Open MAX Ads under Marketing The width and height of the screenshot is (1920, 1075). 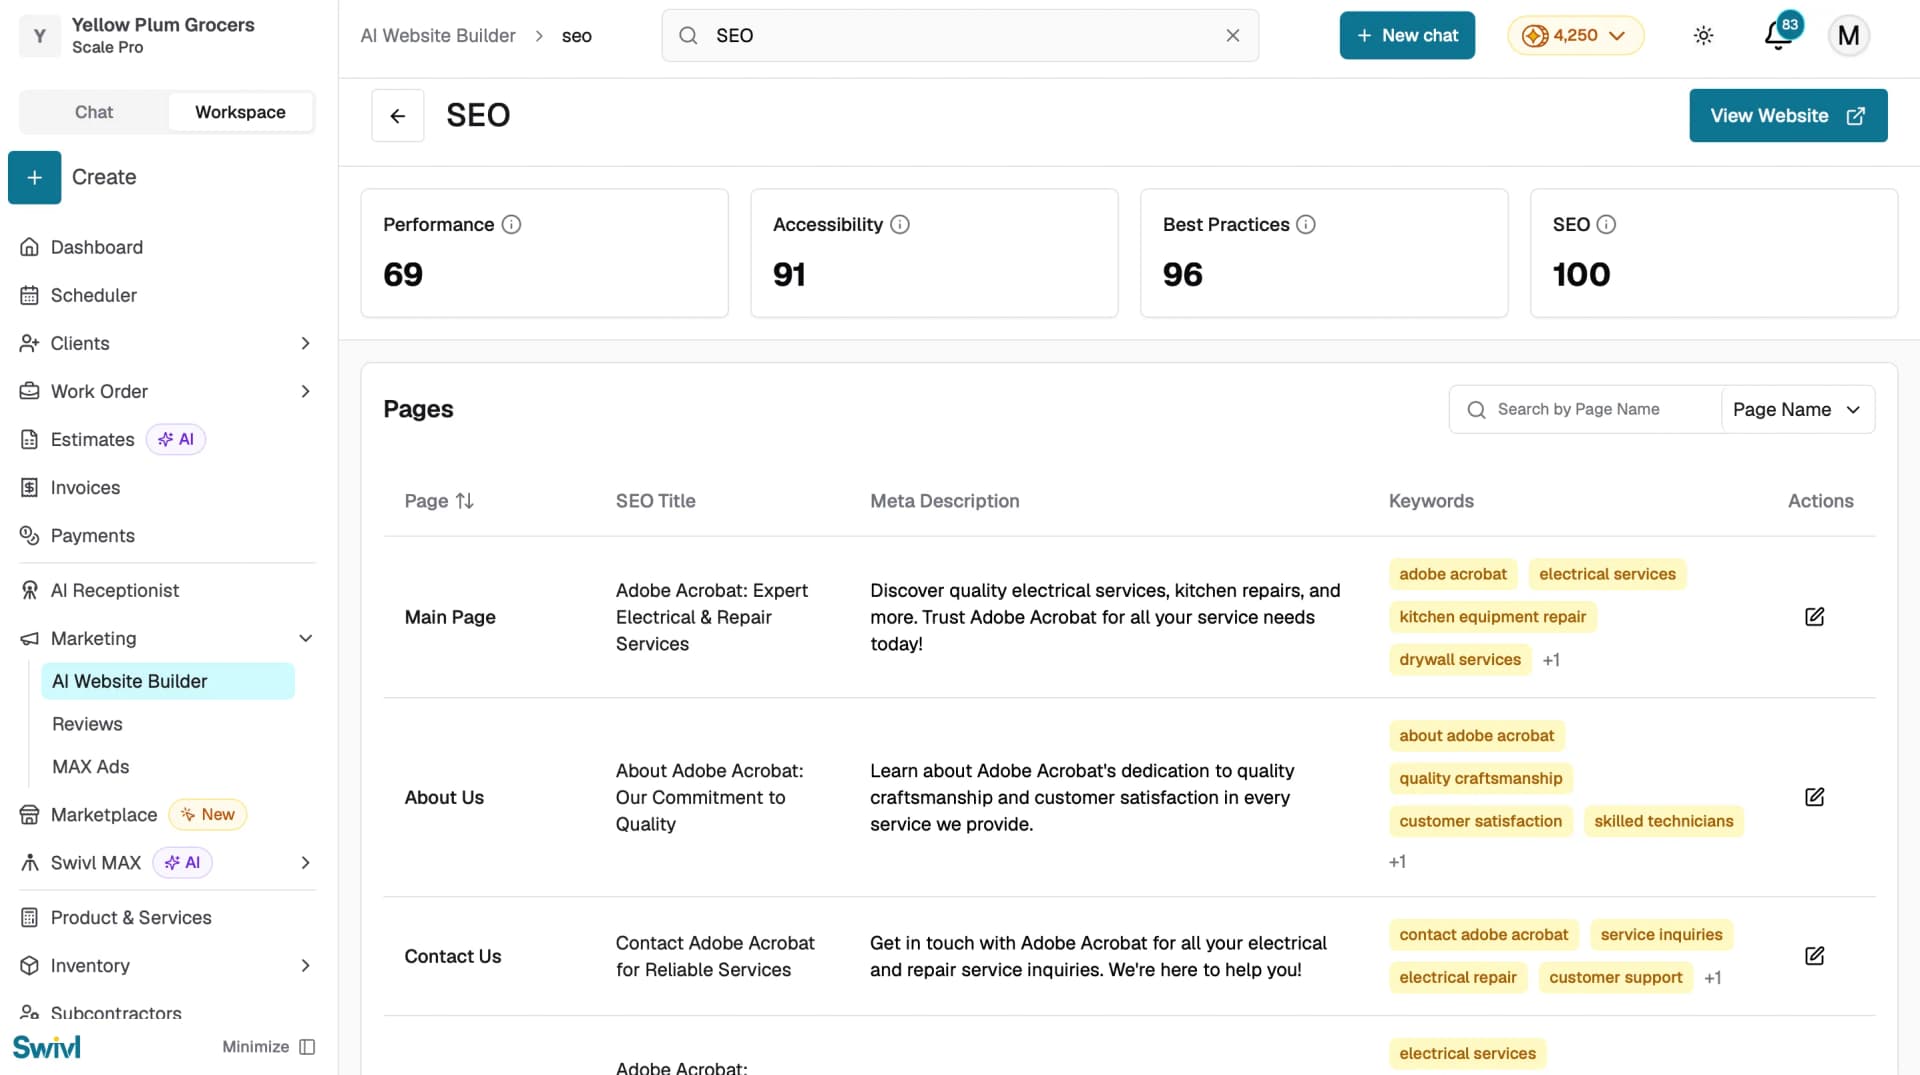pos(91,767)
